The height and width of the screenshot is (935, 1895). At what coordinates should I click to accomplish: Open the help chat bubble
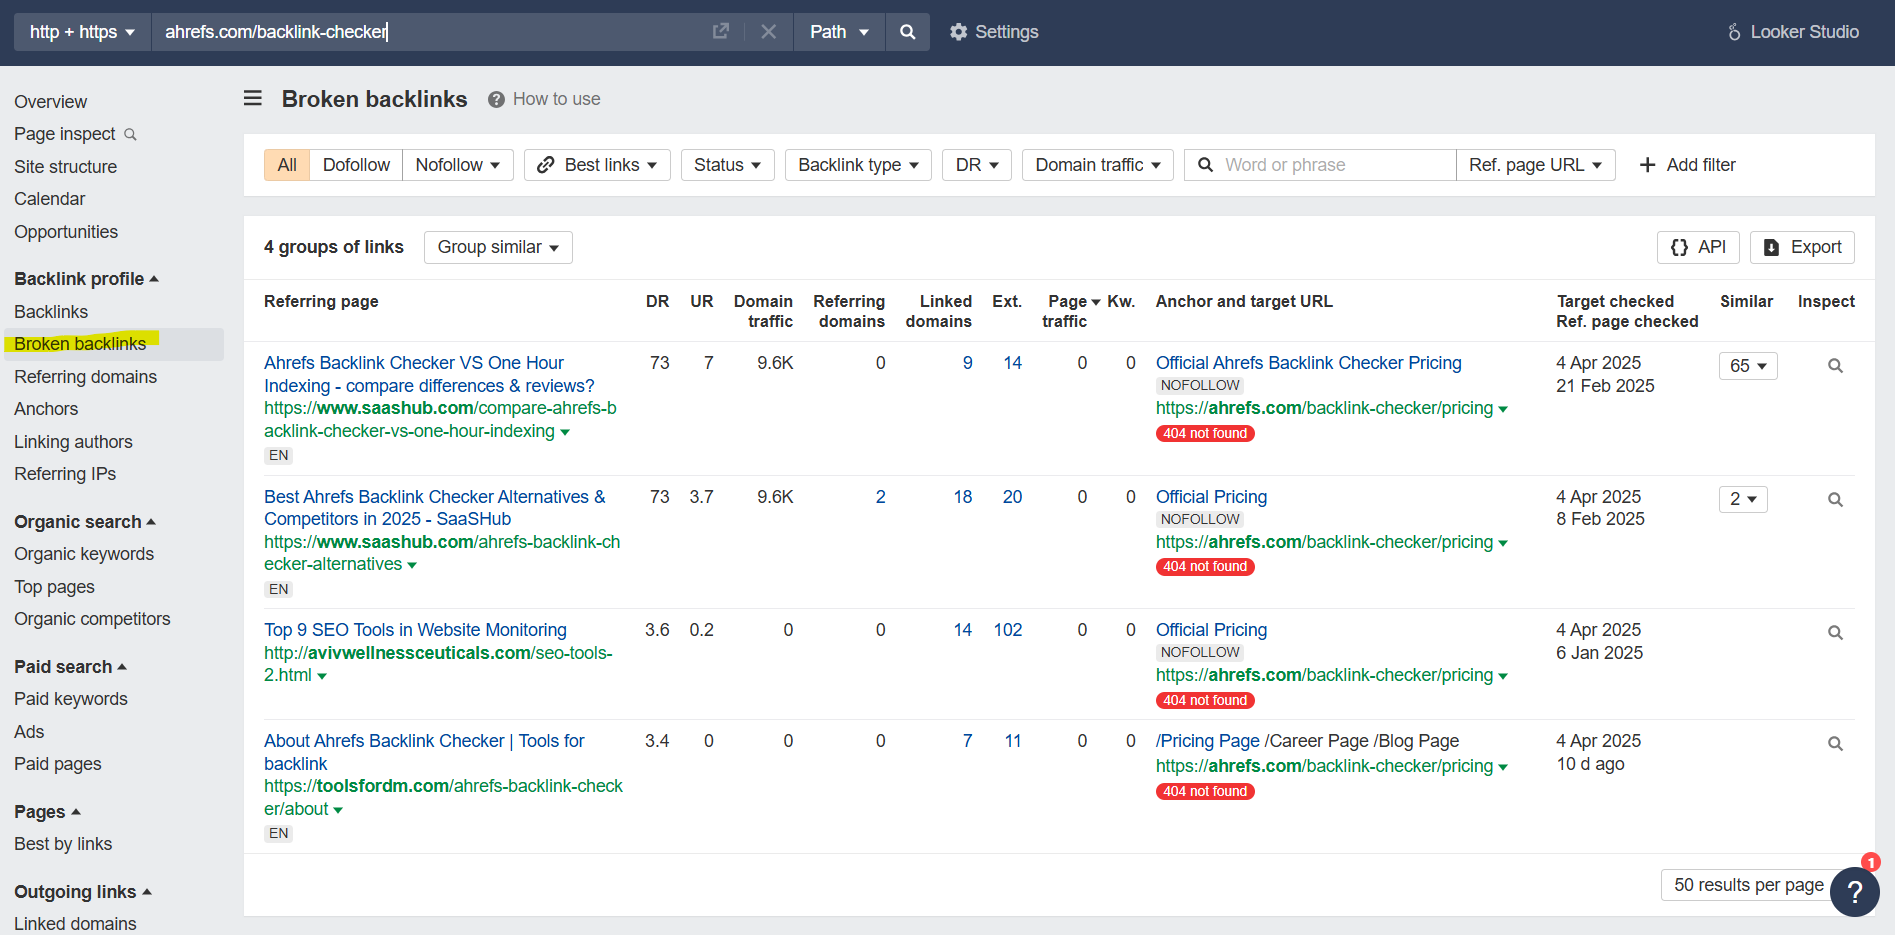[1854, 892]
